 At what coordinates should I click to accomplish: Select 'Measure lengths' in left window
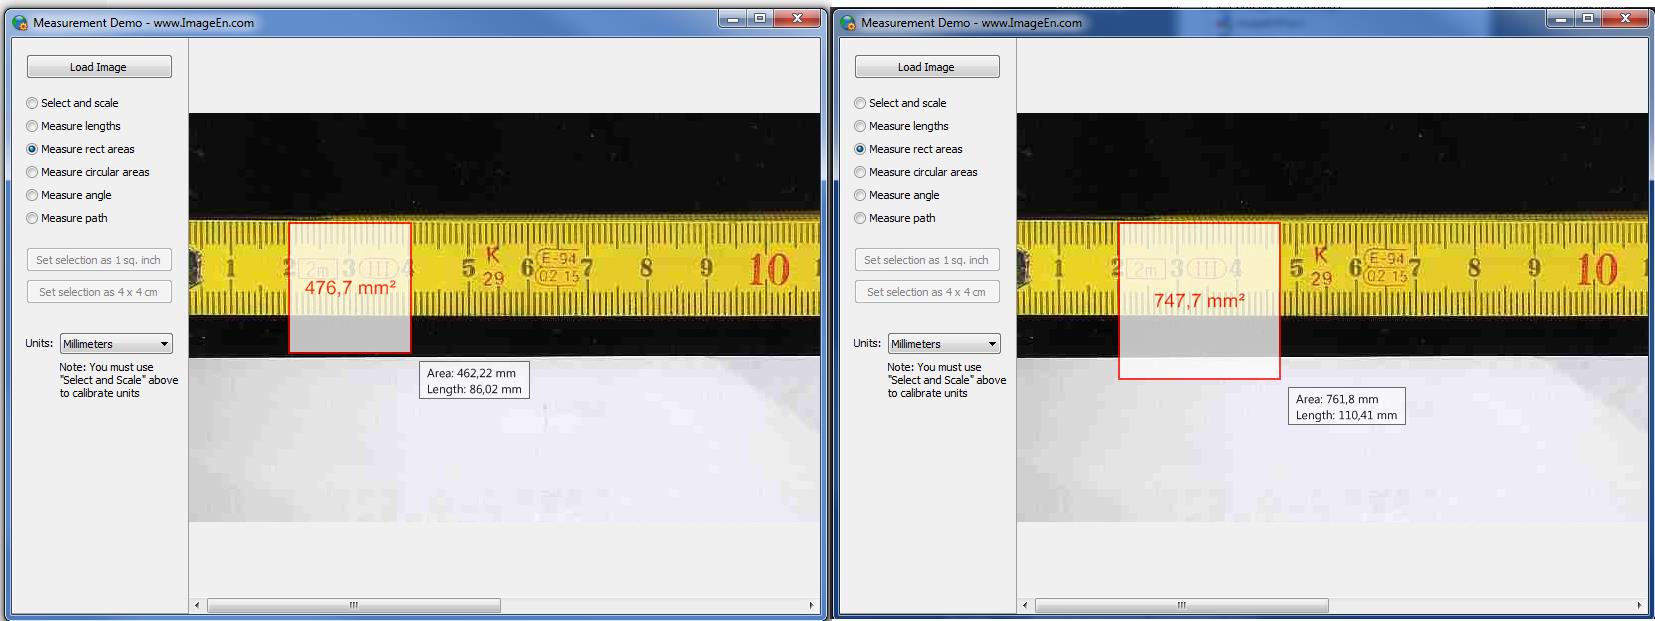(x=73, y=126)
